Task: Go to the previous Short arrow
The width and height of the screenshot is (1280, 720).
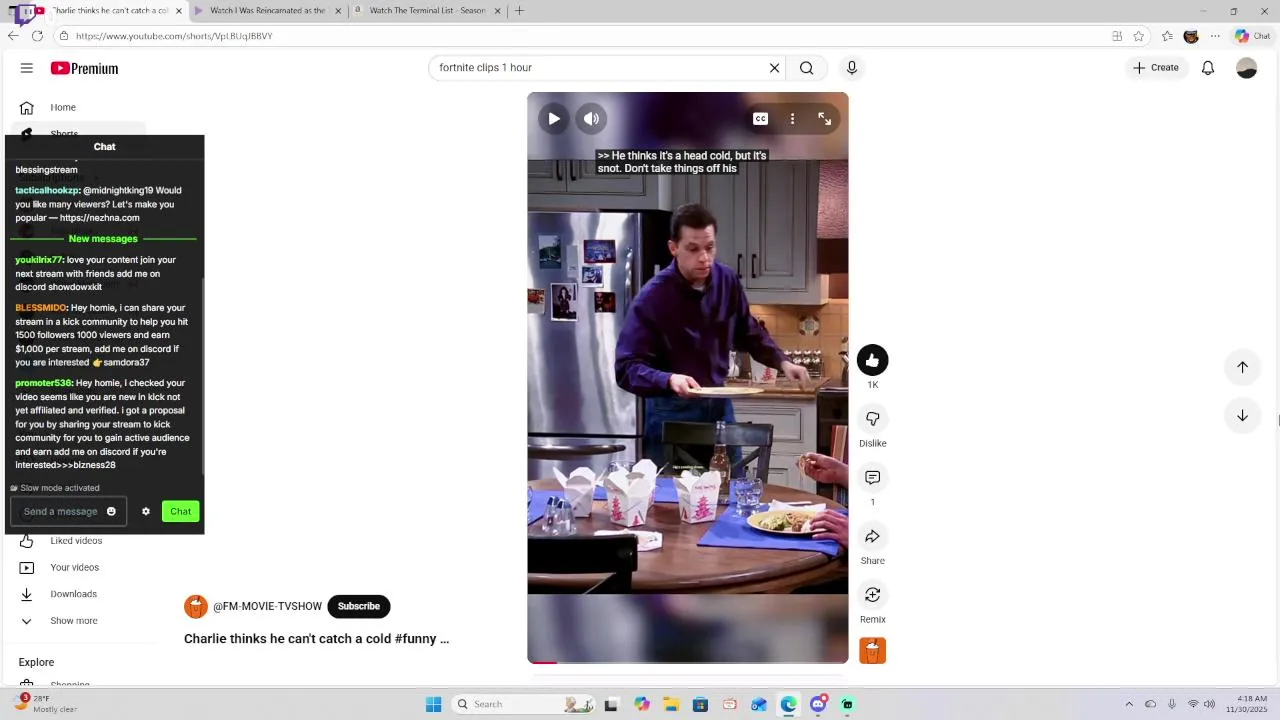Action: pyautogui.click(x=1242, y=367)
